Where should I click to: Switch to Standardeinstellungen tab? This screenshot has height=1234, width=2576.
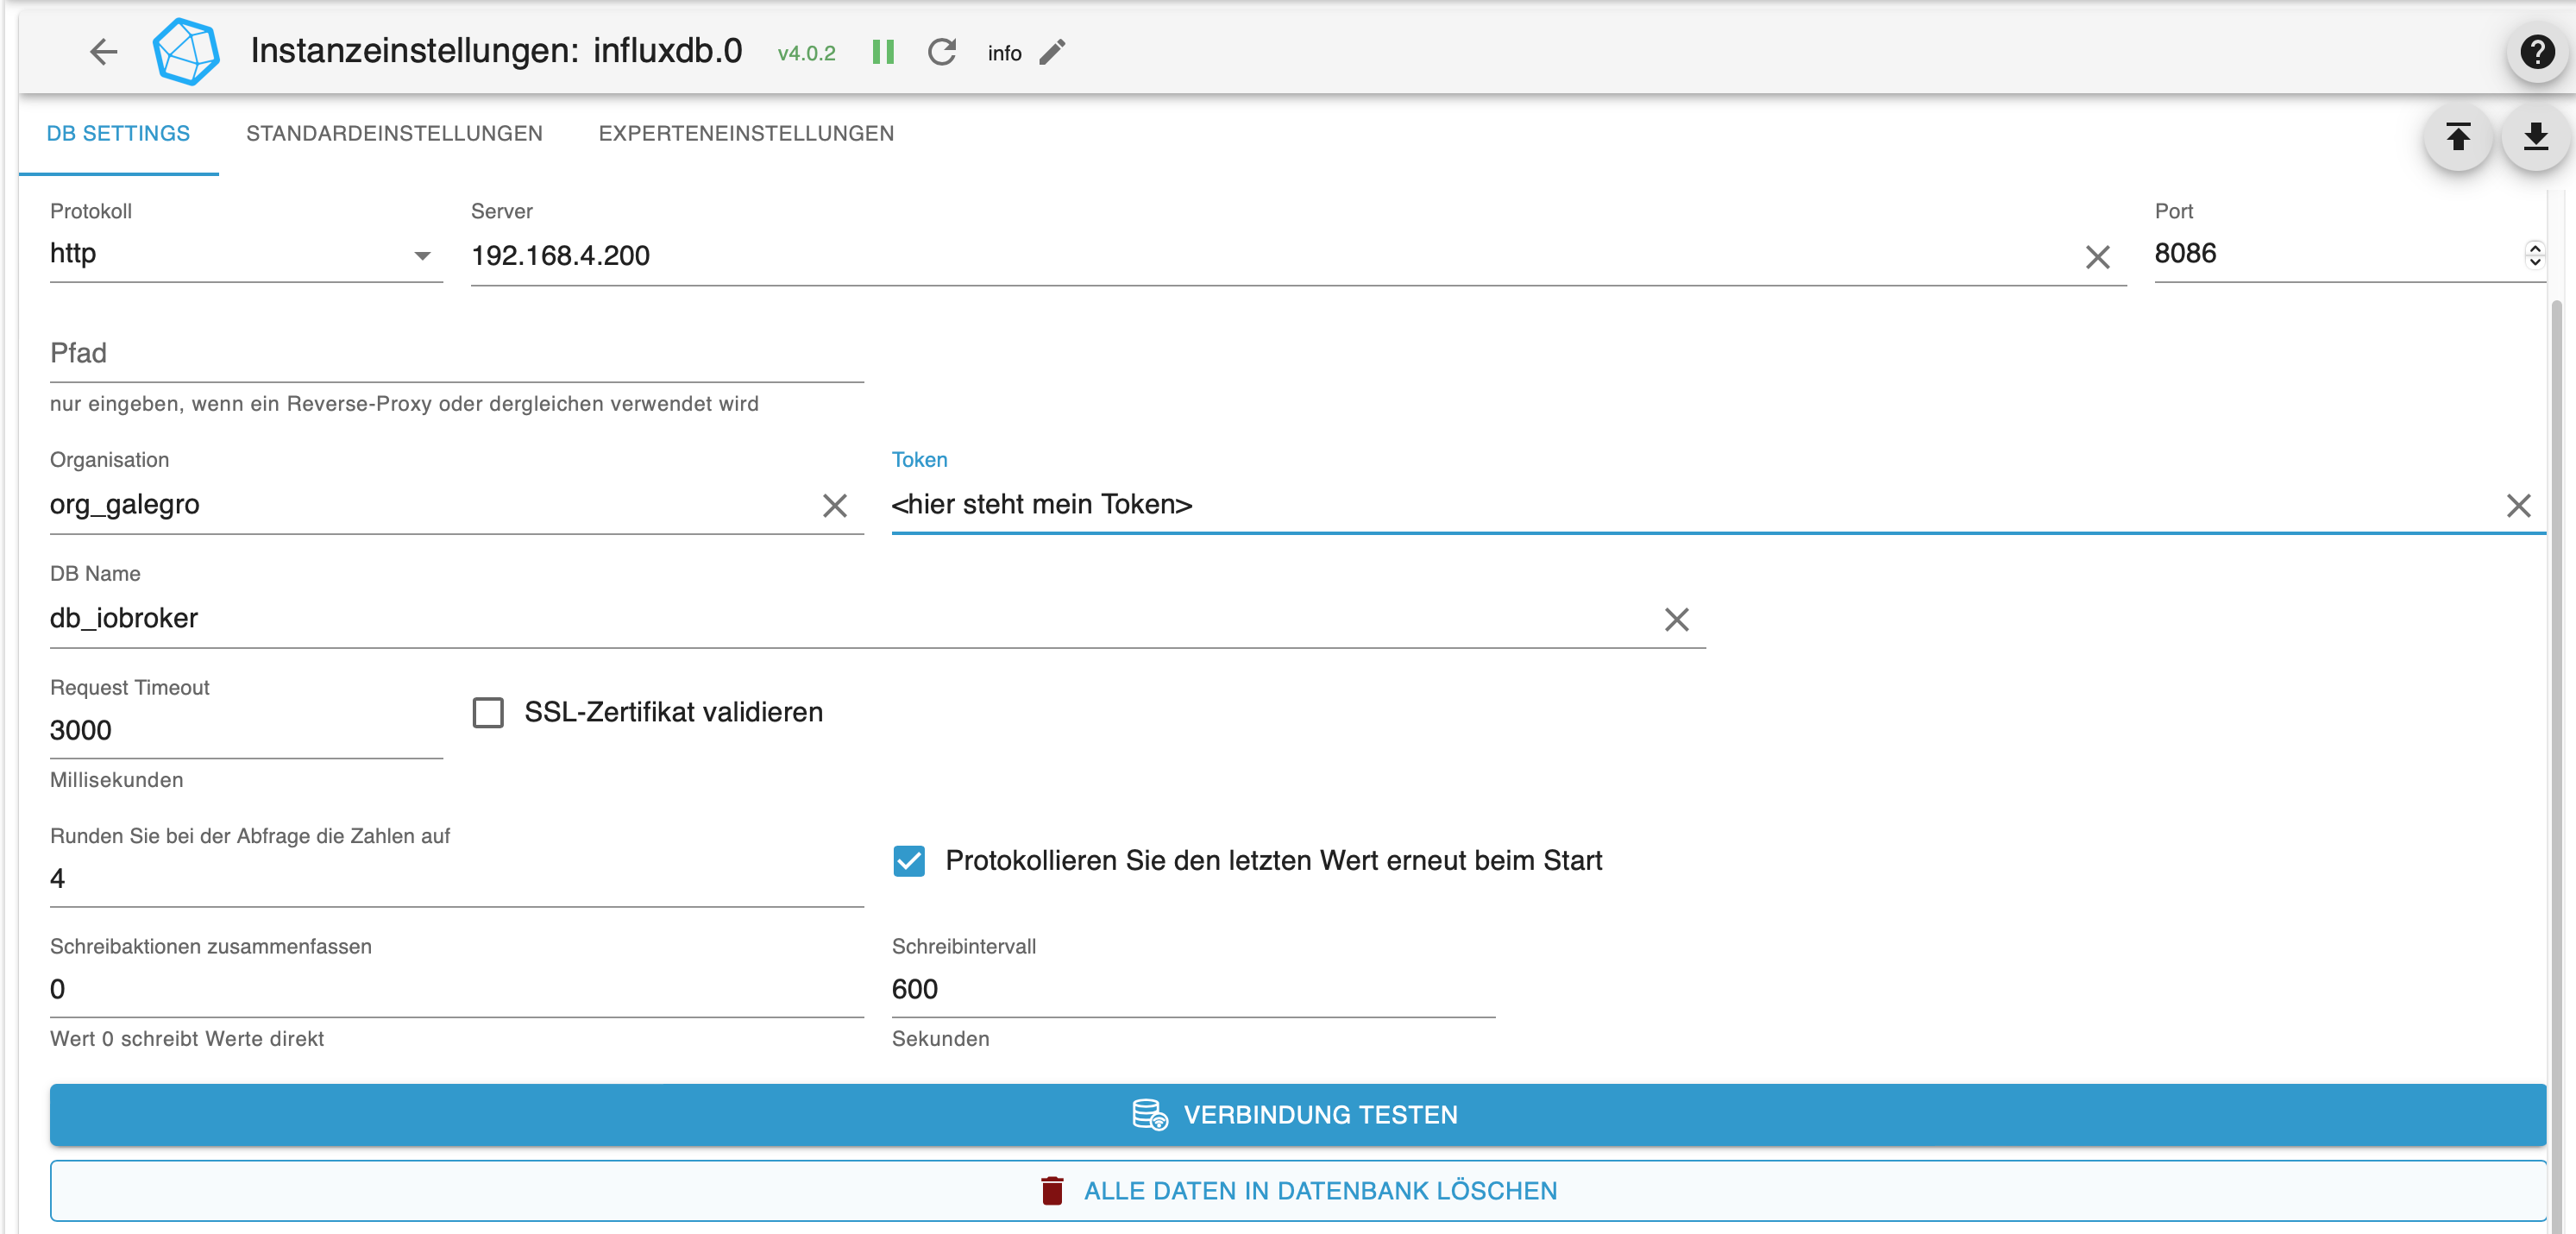pos(394,134)
